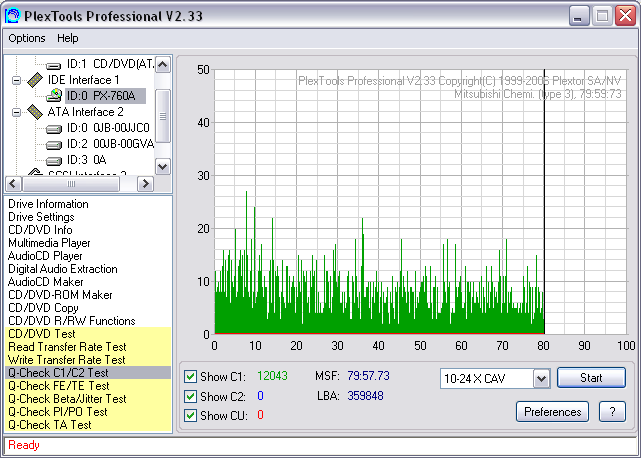Image resolution: width=641 pixels, height=458 pixels.
Task: Click the disc drive icon beside PX-760A
Action: (x=54, y=96)
